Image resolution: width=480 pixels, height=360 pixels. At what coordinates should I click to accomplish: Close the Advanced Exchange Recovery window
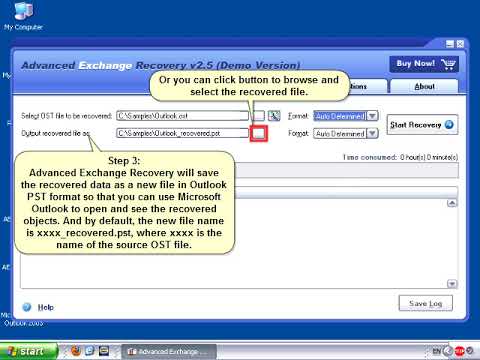(x=460, y=44)
